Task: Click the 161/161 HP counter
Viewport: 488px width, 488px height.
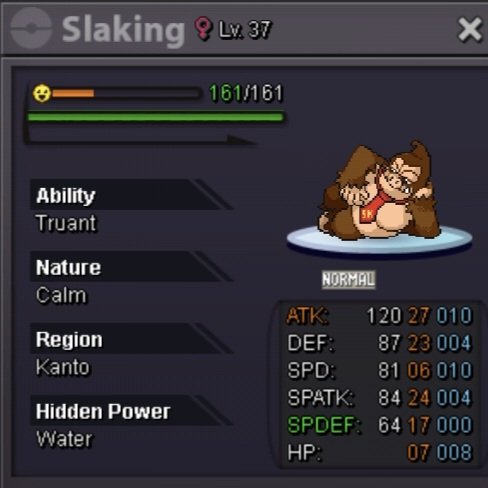Action: click(x=246, y=93)
